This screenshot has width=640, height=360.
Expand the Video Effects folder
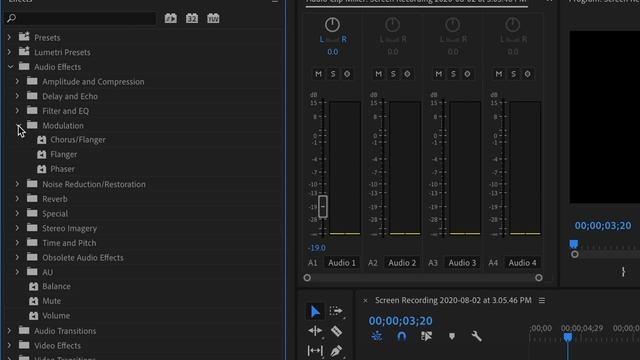click(x=9, y=345)
